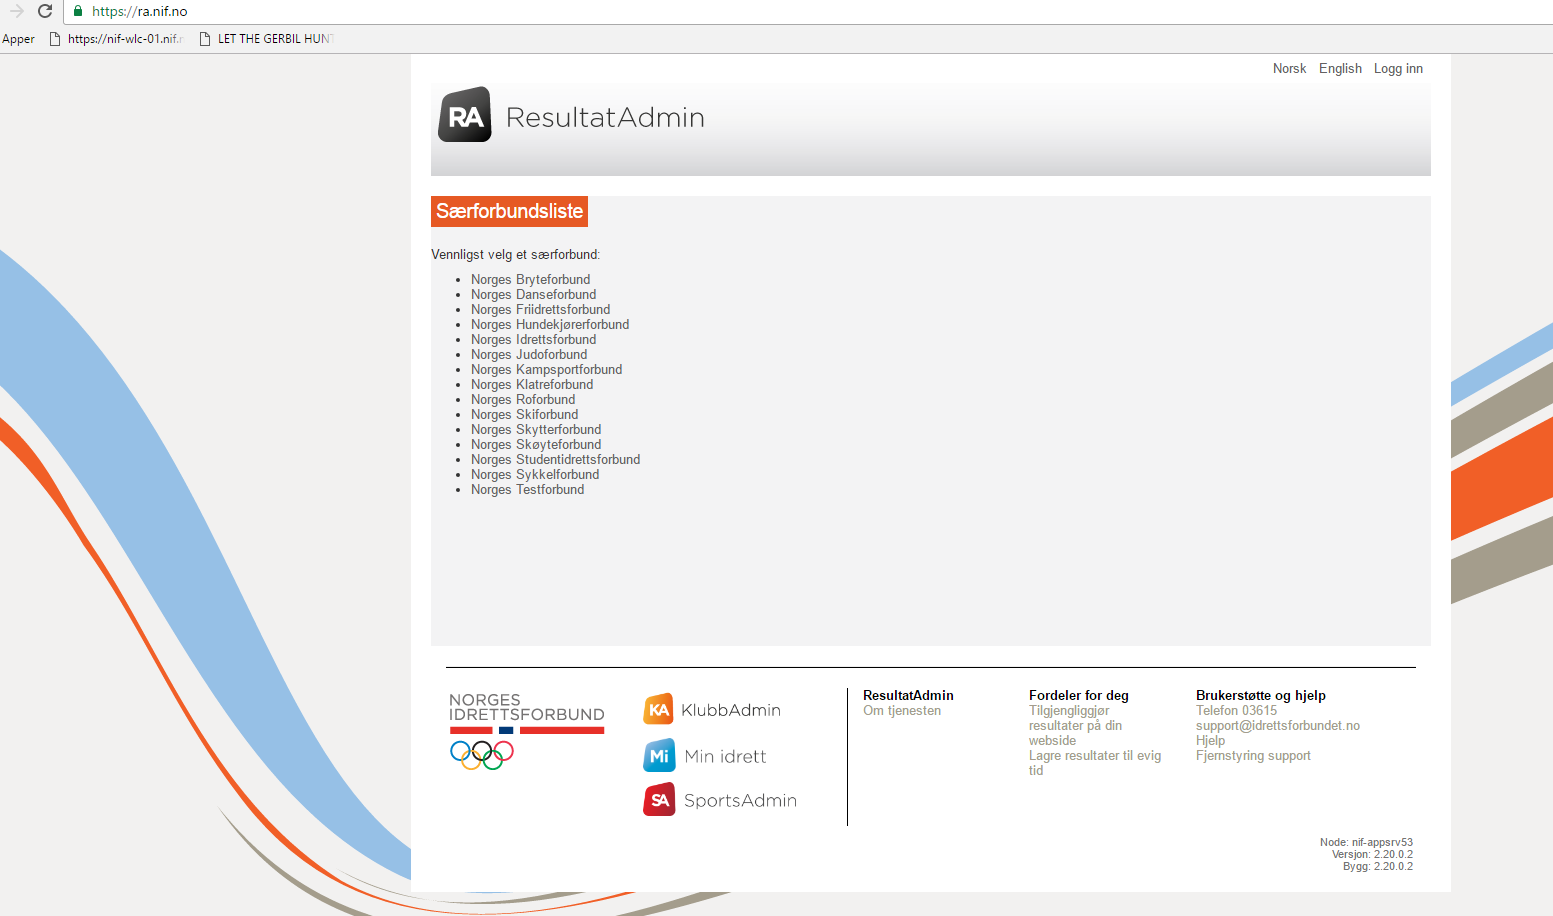The image size is (1553, 916).
Task: Select Norges Klatreforbund
Action: [x=532, y=384]
